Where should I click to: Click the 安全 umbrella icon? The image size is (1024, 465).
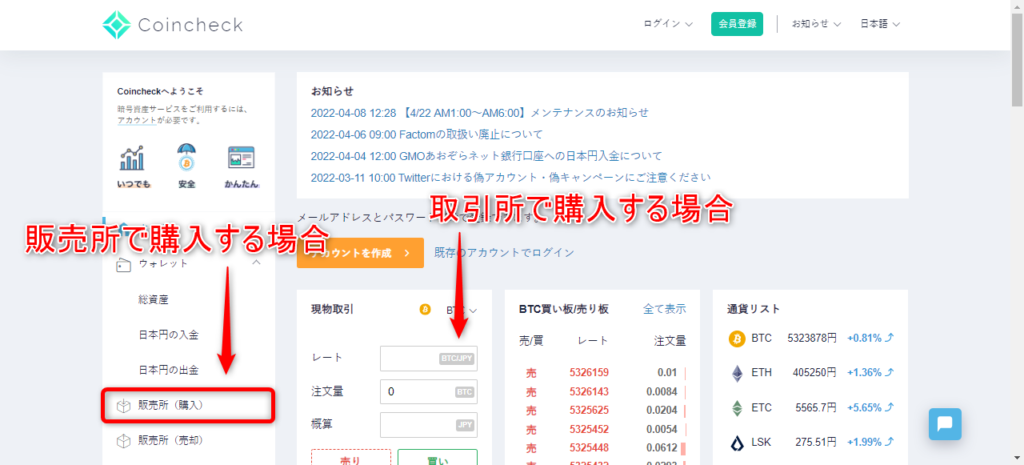pyautogui.click(x=187, y=157)
